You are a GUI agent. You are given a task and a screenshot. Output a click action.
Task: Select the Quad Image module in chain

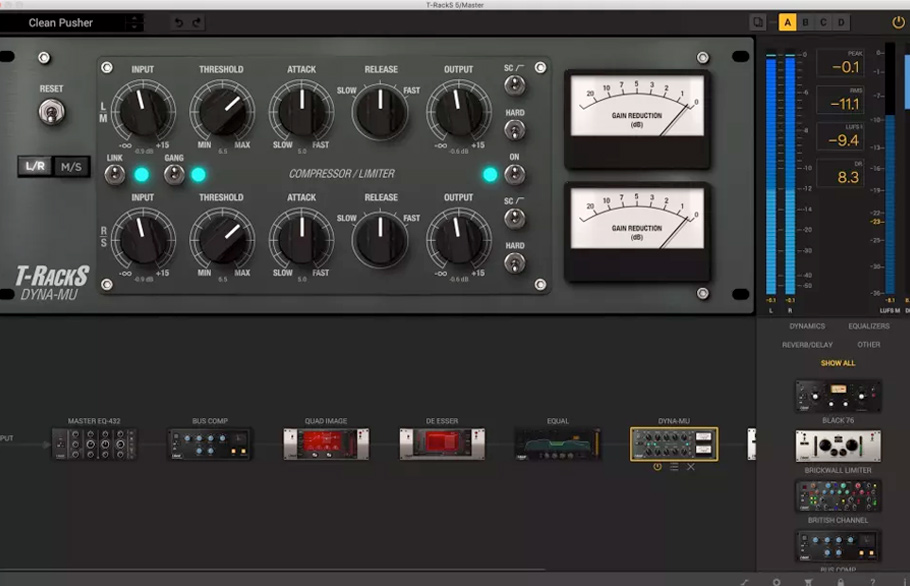point(326,444)
